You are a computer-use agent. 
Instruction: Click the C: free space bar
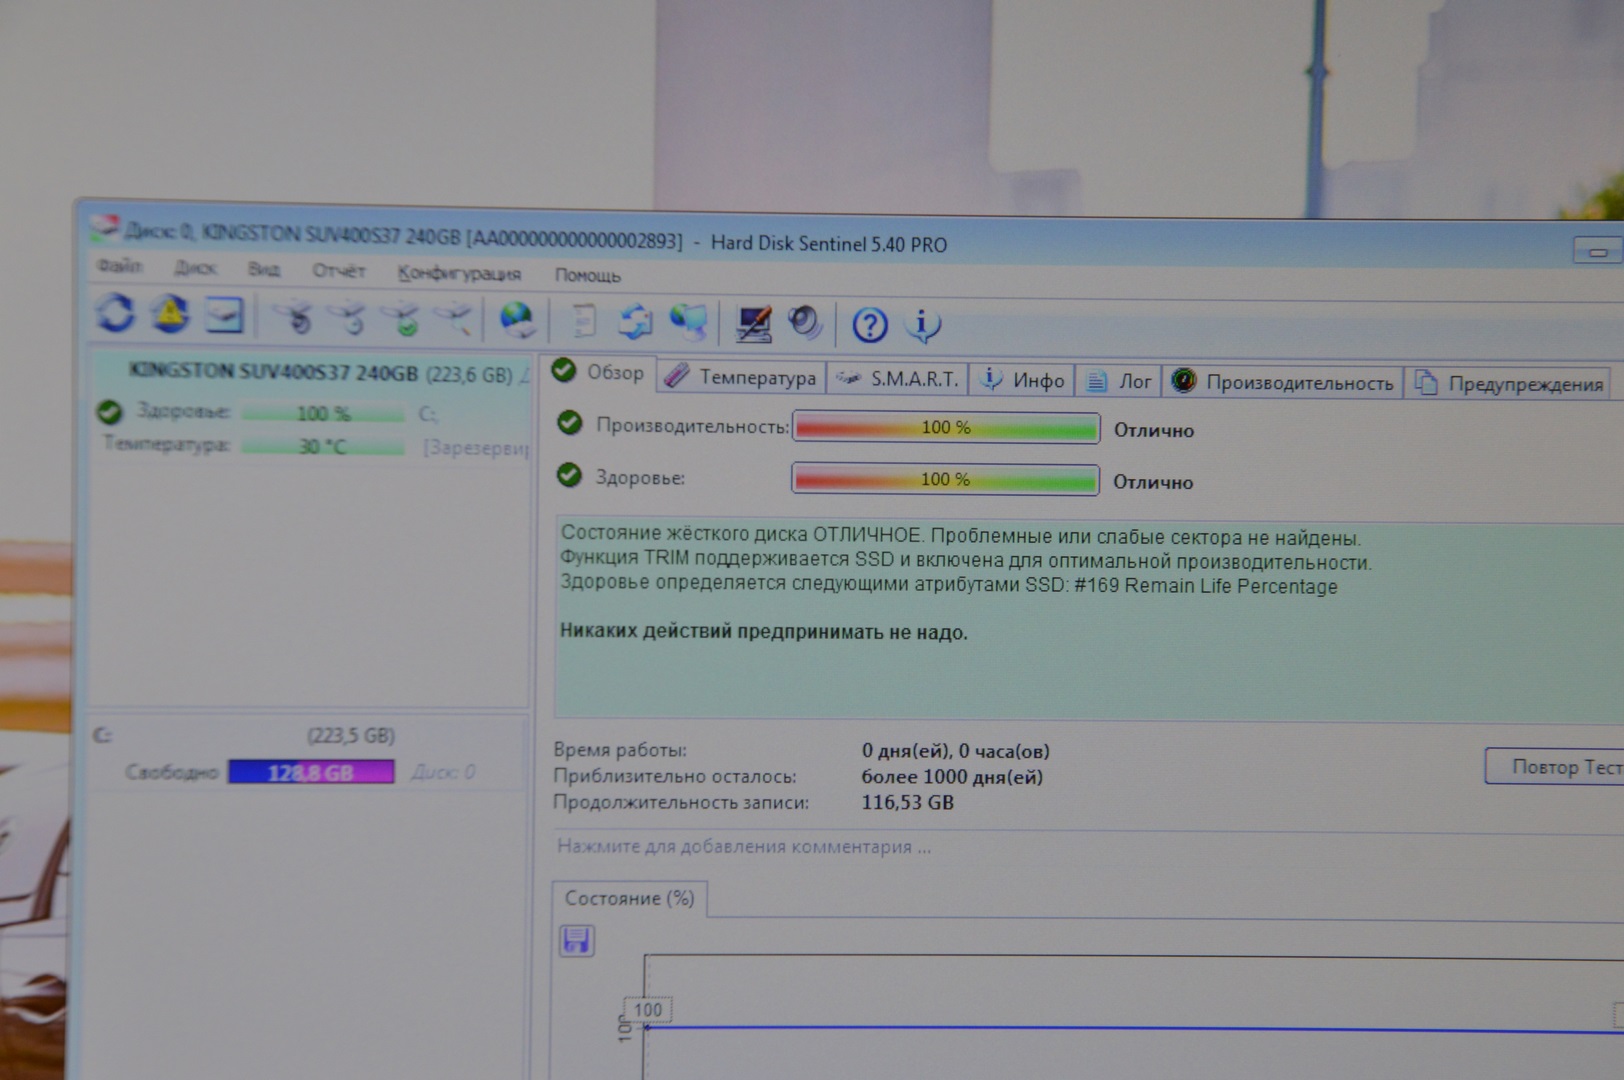pyautogui.click(x=311, y=772)
